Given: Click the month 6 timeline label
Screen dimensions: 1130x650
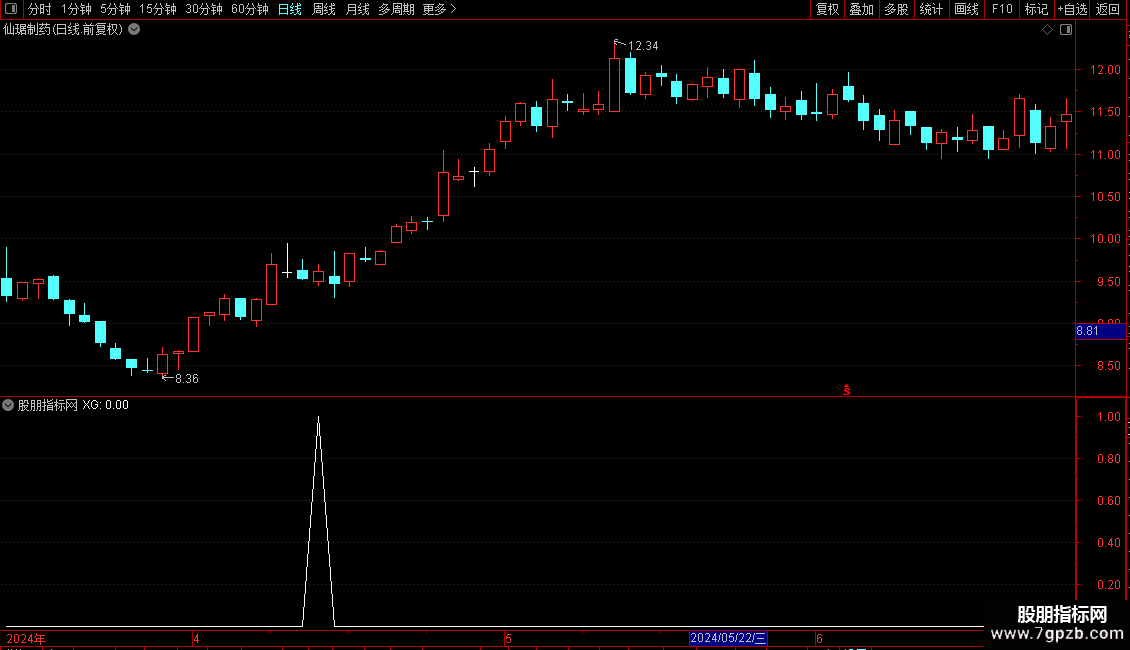Looking at the screenshot, I should pyautogui.click(x=819, y=638).
